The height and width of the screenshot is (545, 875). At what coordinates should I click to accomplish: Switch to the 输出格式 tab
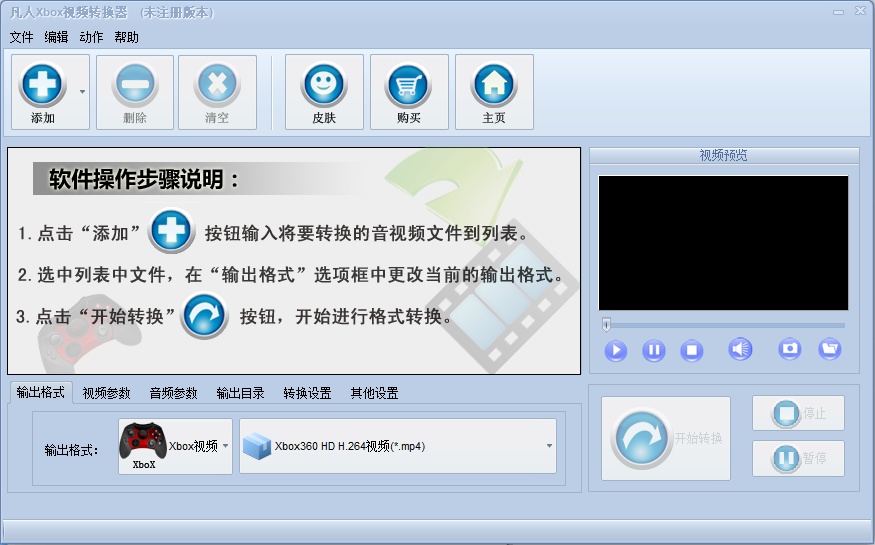40,393
